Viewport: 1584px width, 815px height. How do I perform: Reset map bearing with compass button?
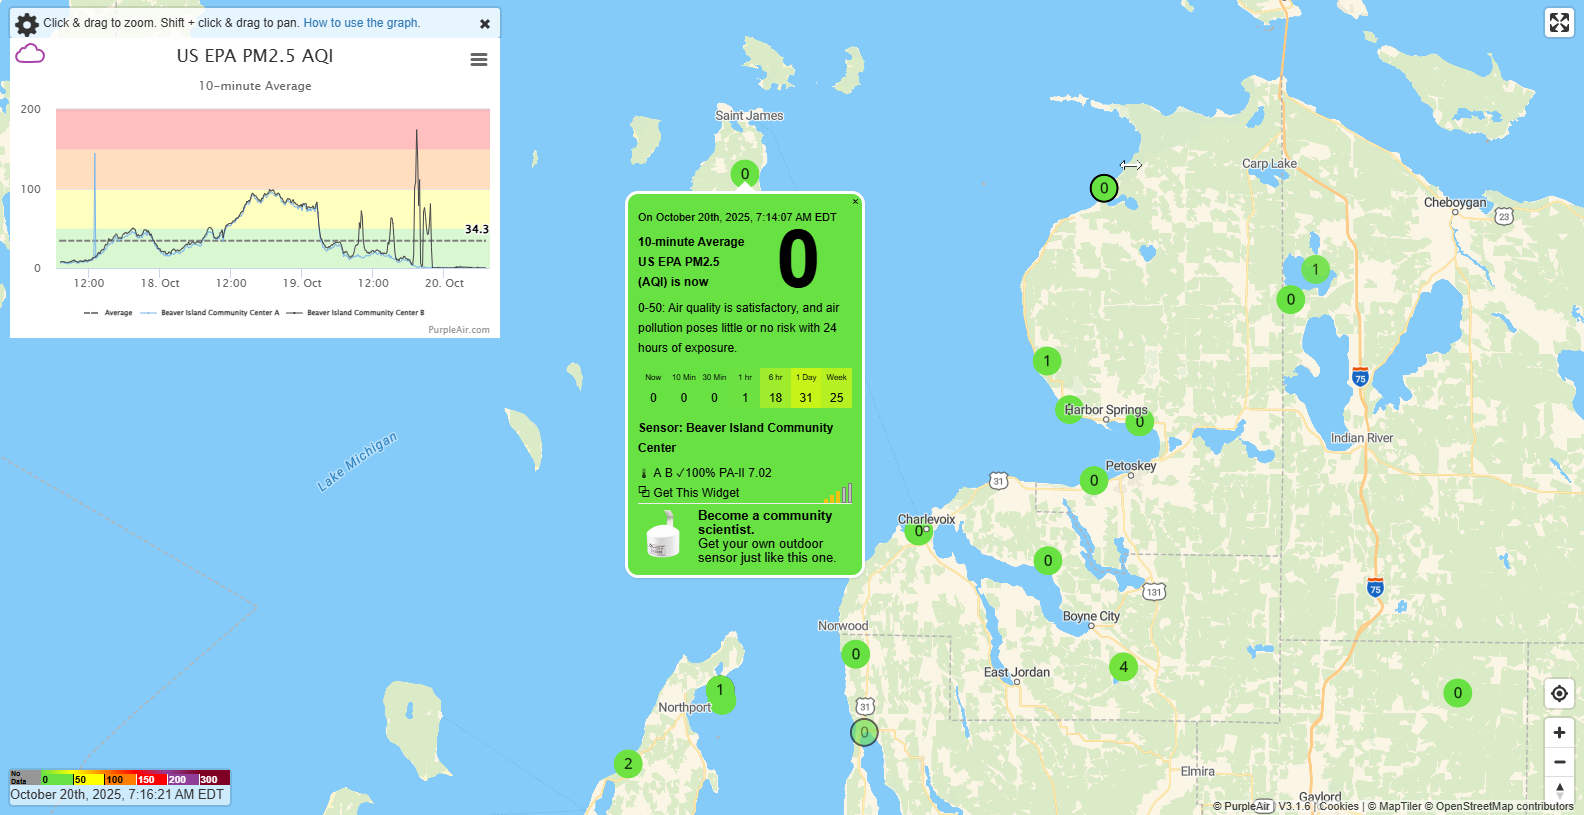(1559, 789)
